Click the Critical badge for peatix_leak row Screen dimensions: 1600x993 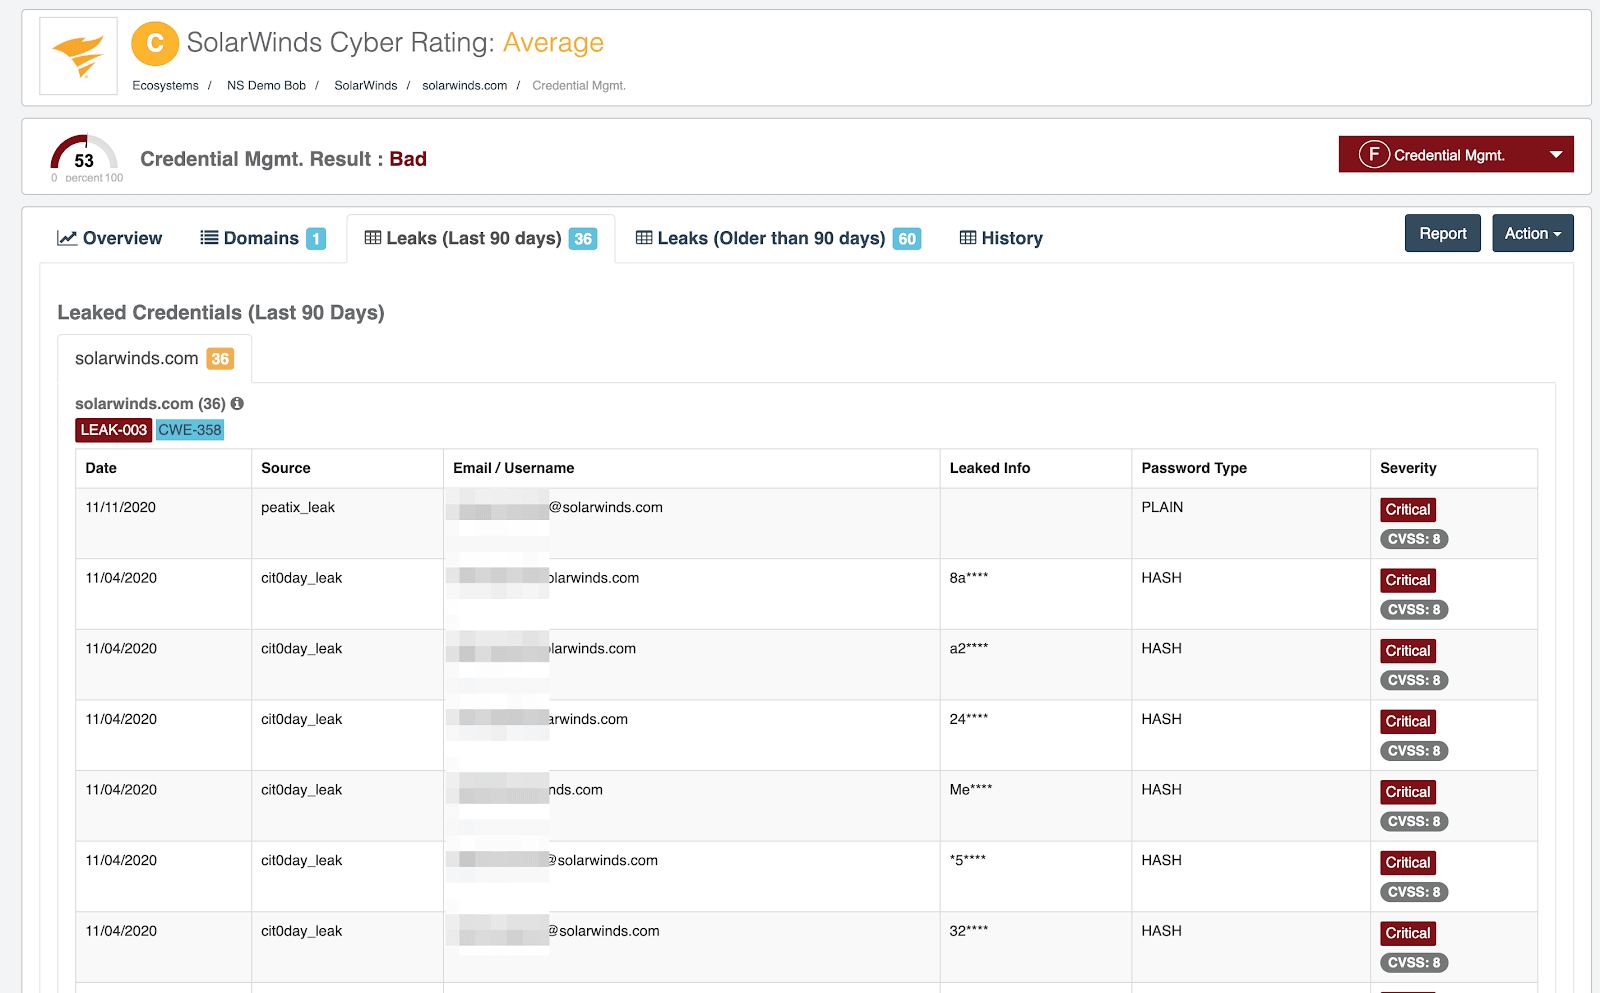tap(1407, 510)
